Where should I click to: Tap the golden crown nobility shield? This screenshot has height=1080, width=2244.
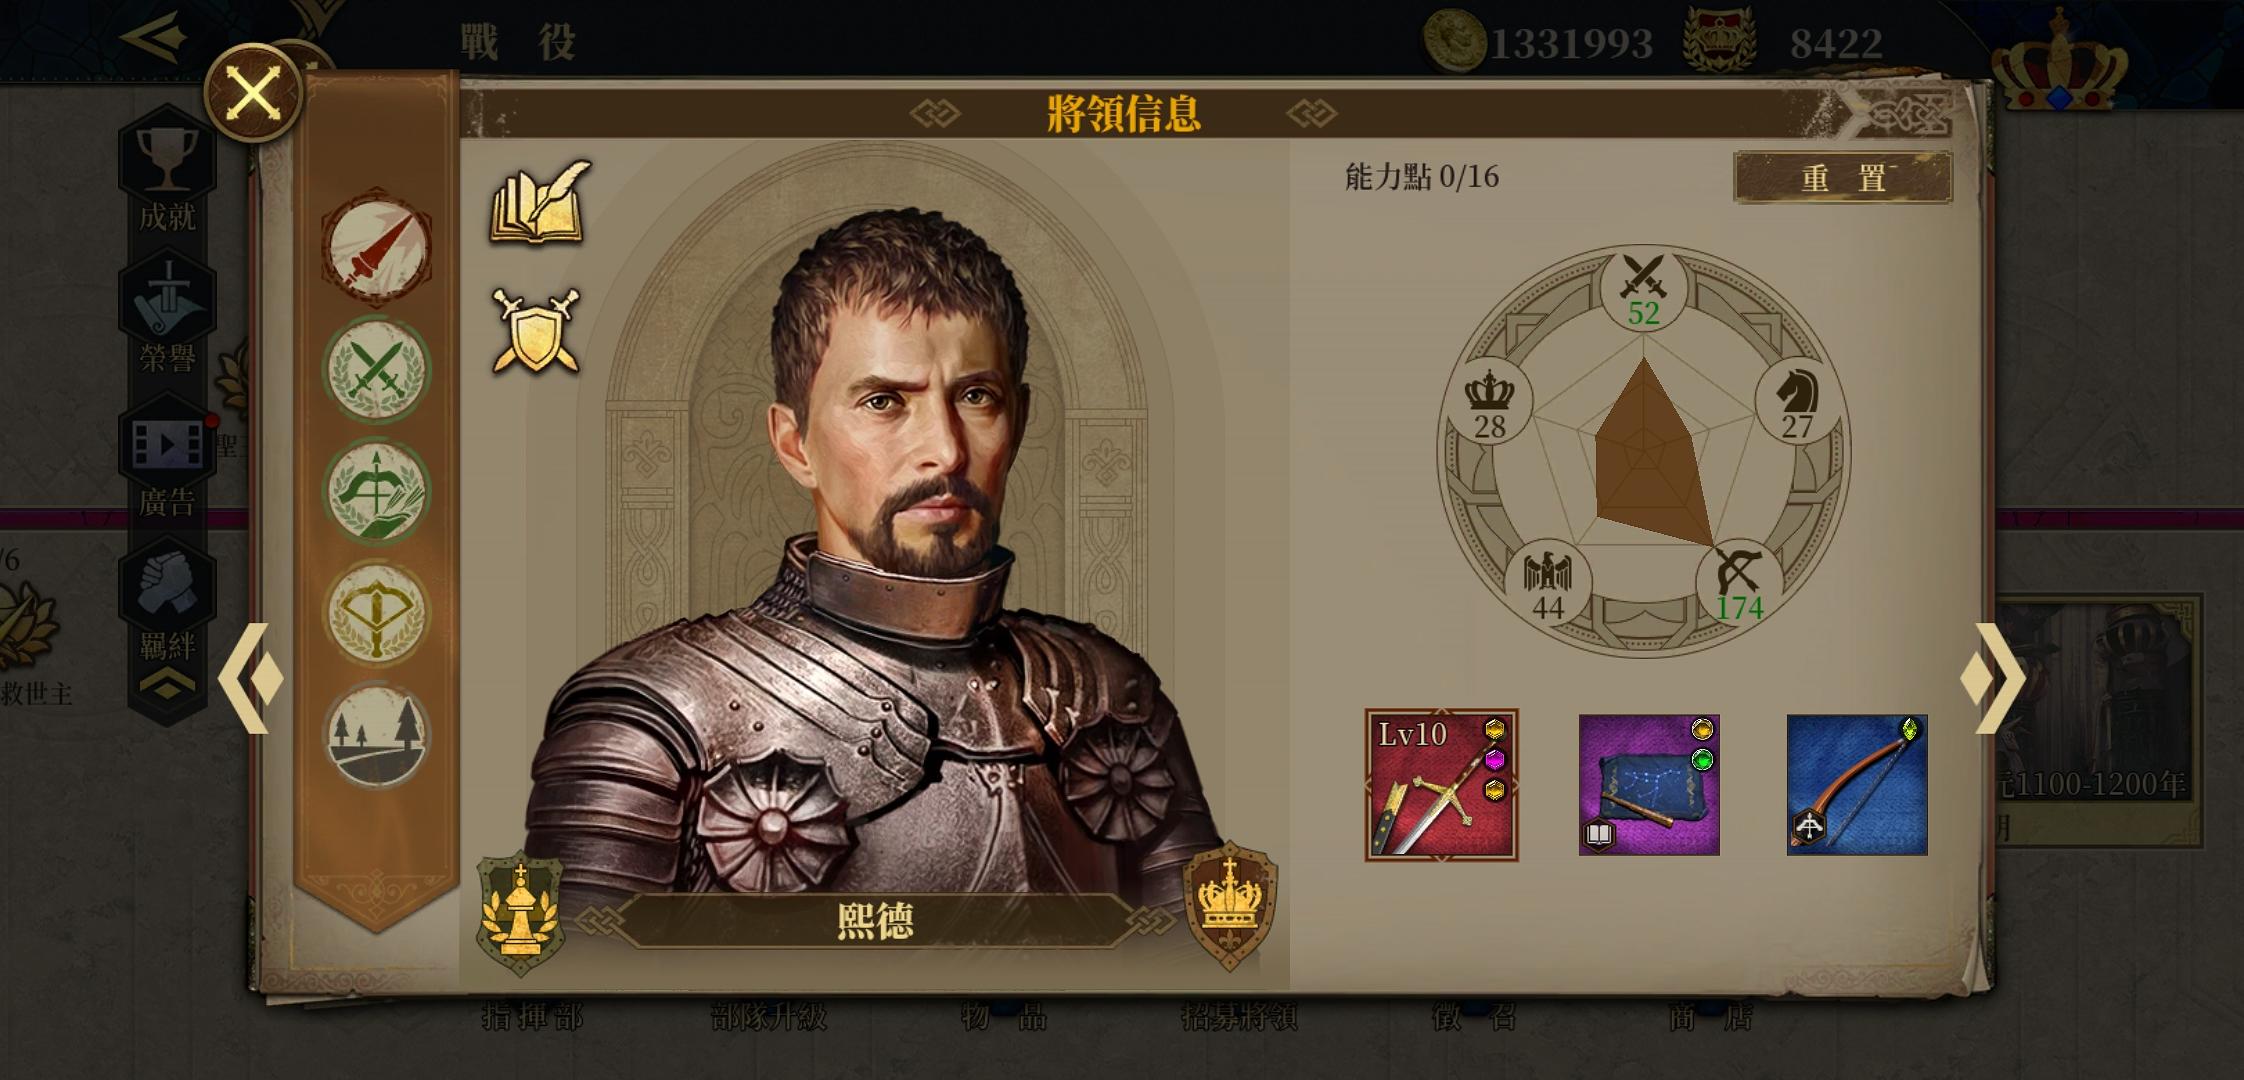(x=1230, y=906)
